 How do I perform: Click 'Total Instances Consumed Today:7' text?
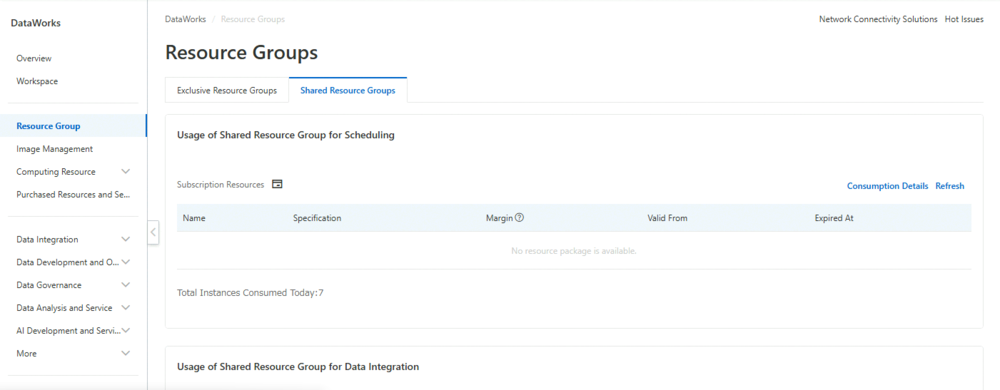pos(250,293)
